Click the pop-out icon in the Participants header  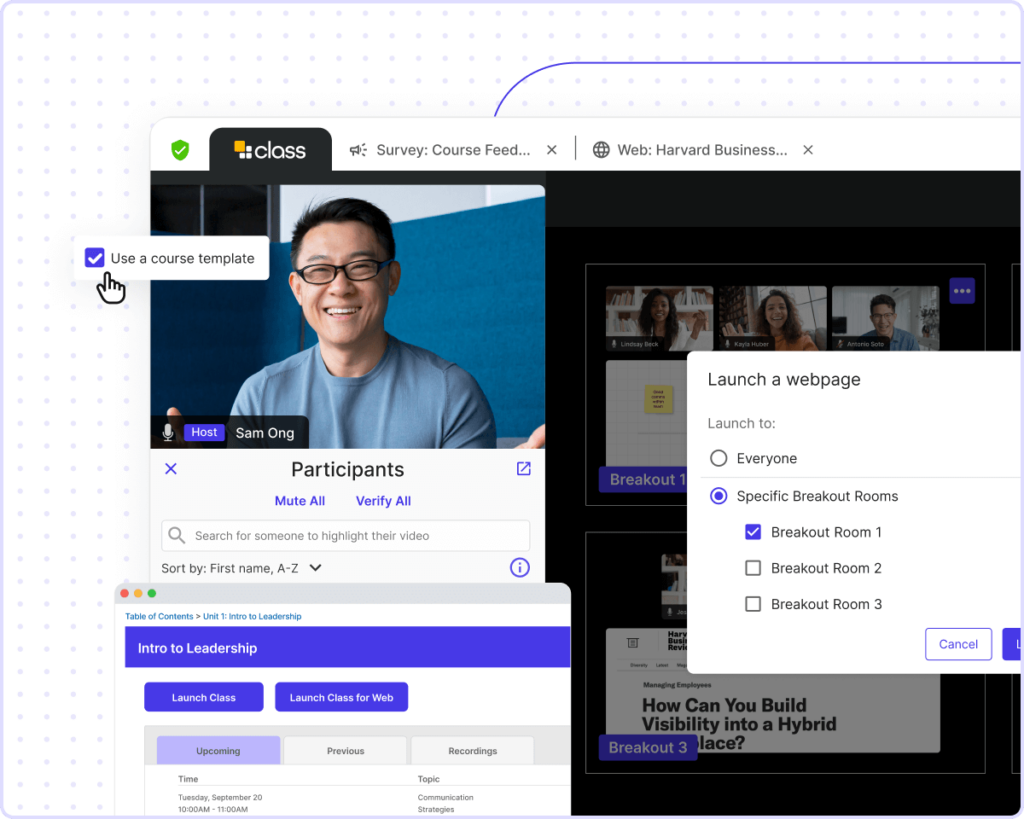pos(523,468)
